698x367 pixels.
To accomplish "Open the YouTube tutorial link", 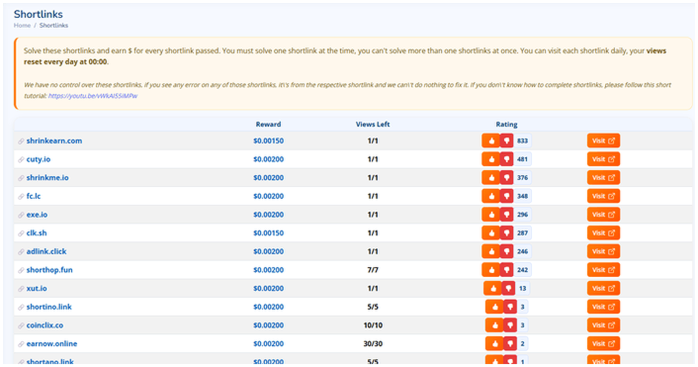I will 93,96.
